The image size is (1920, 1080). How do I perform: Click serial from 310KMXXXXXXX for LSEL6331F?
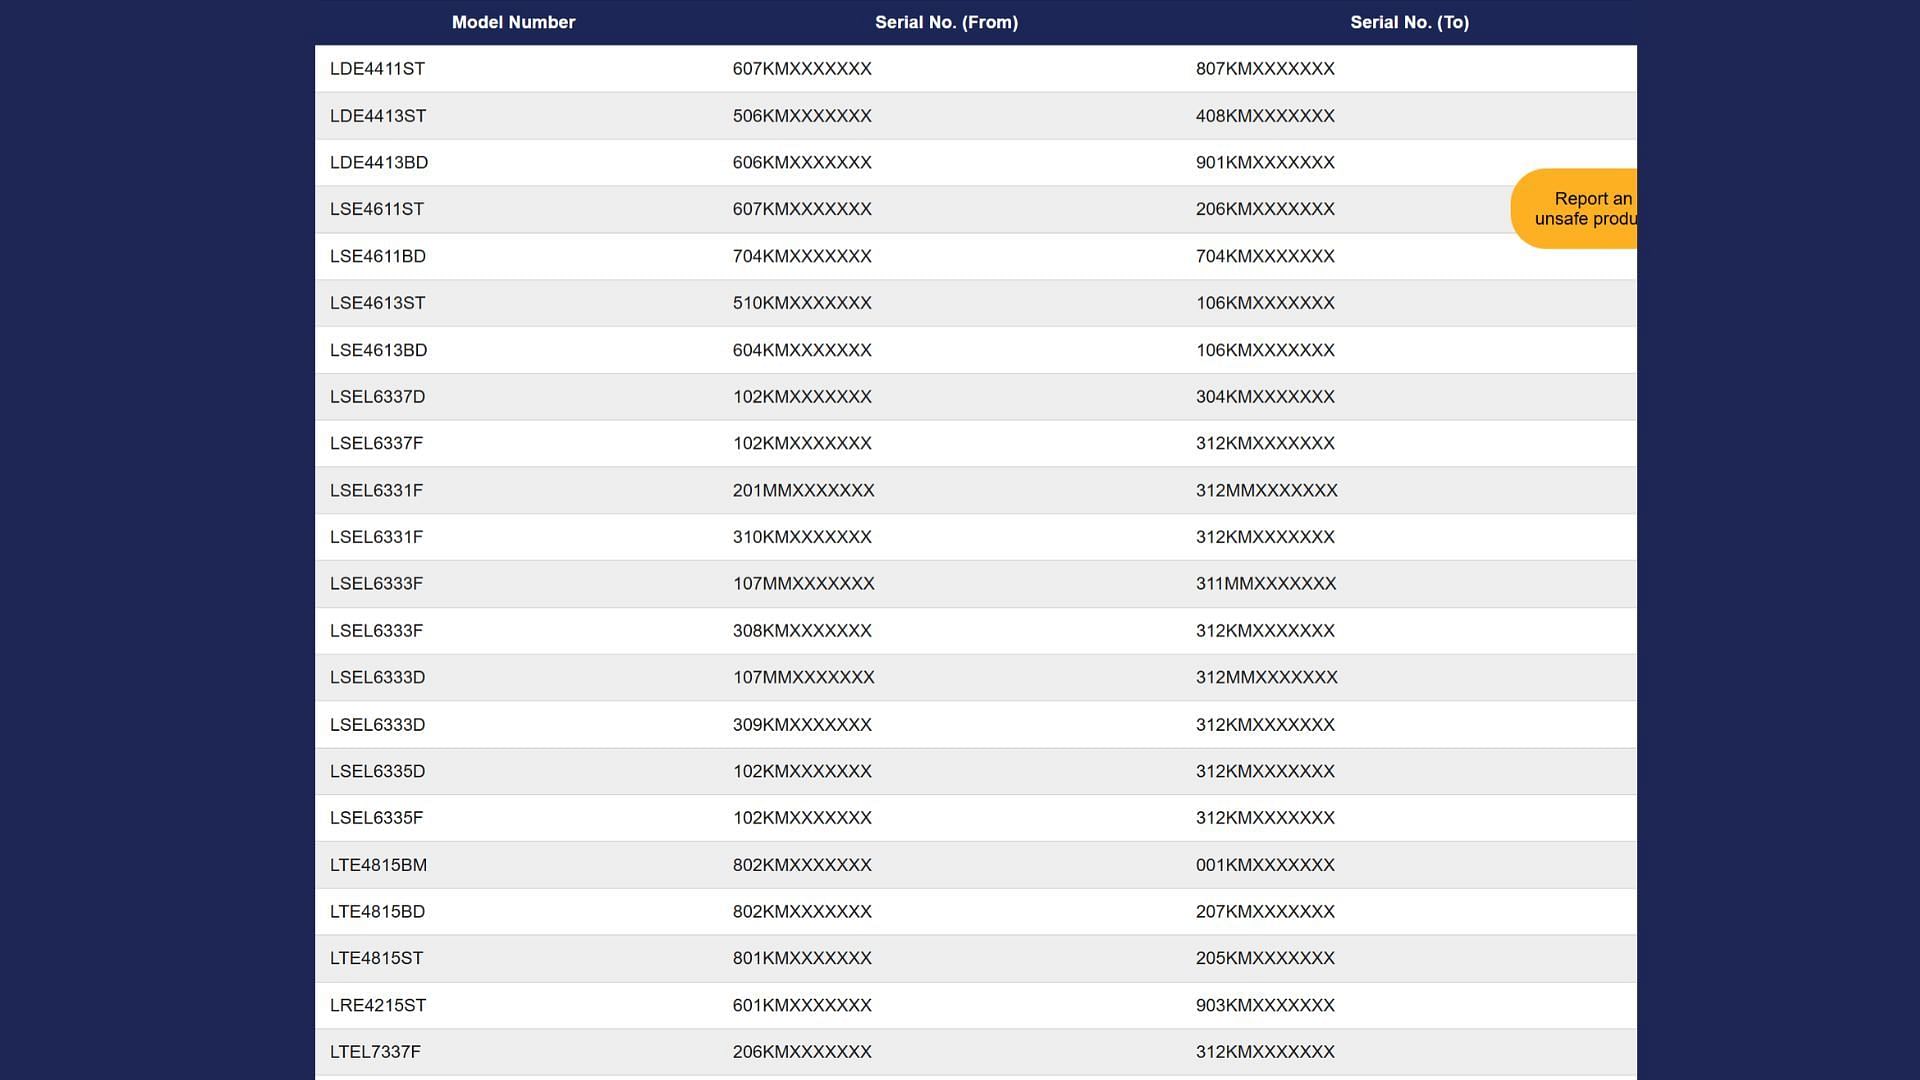point(802,537)
